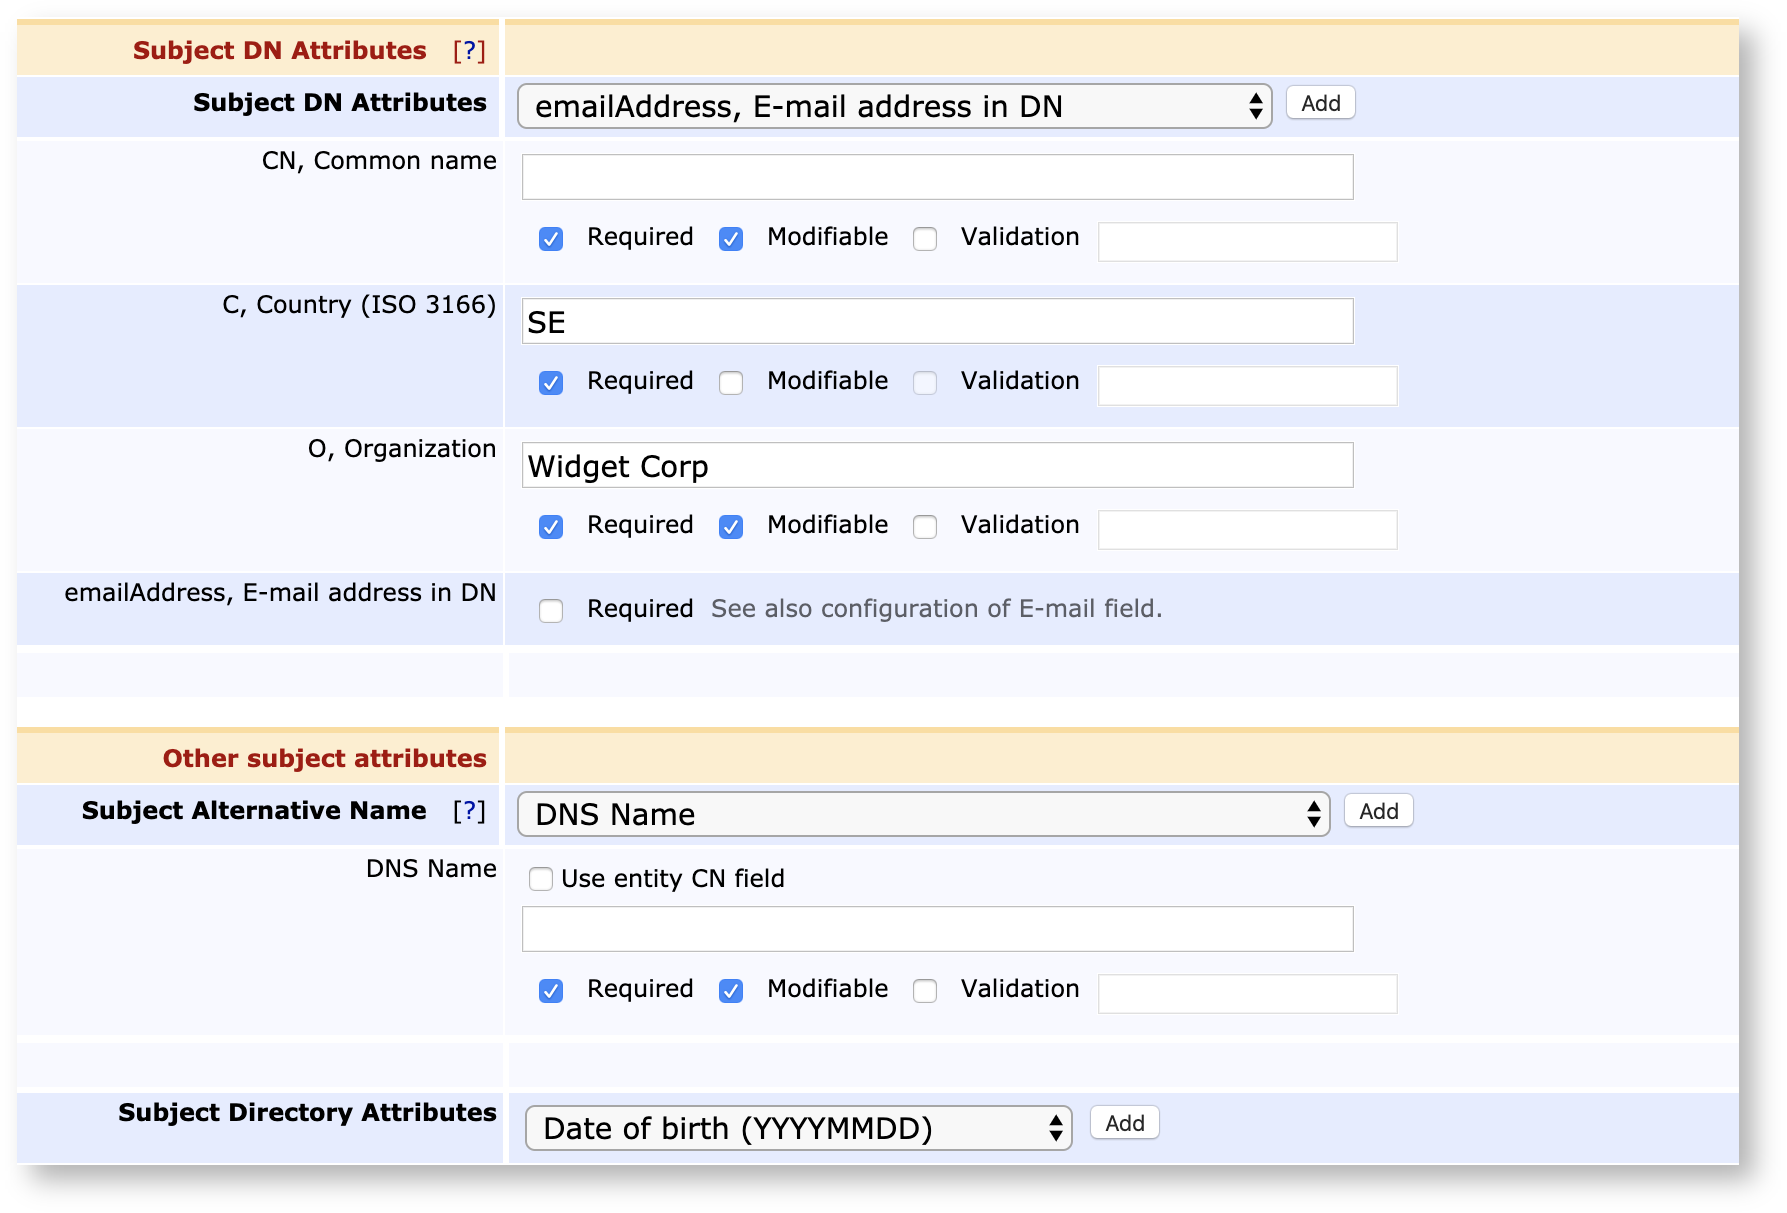Enable Validation for O, Organization
The height and width of the screenshot is (1213, 1787).
925,527
